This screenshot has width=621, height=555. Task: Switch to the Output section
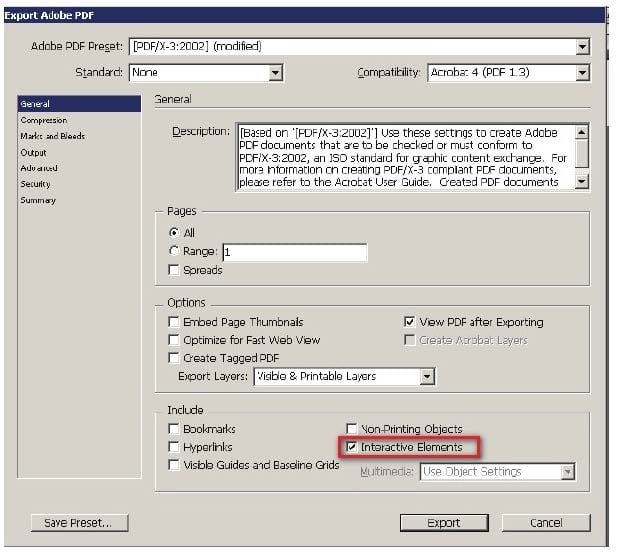tap(33, 152)
